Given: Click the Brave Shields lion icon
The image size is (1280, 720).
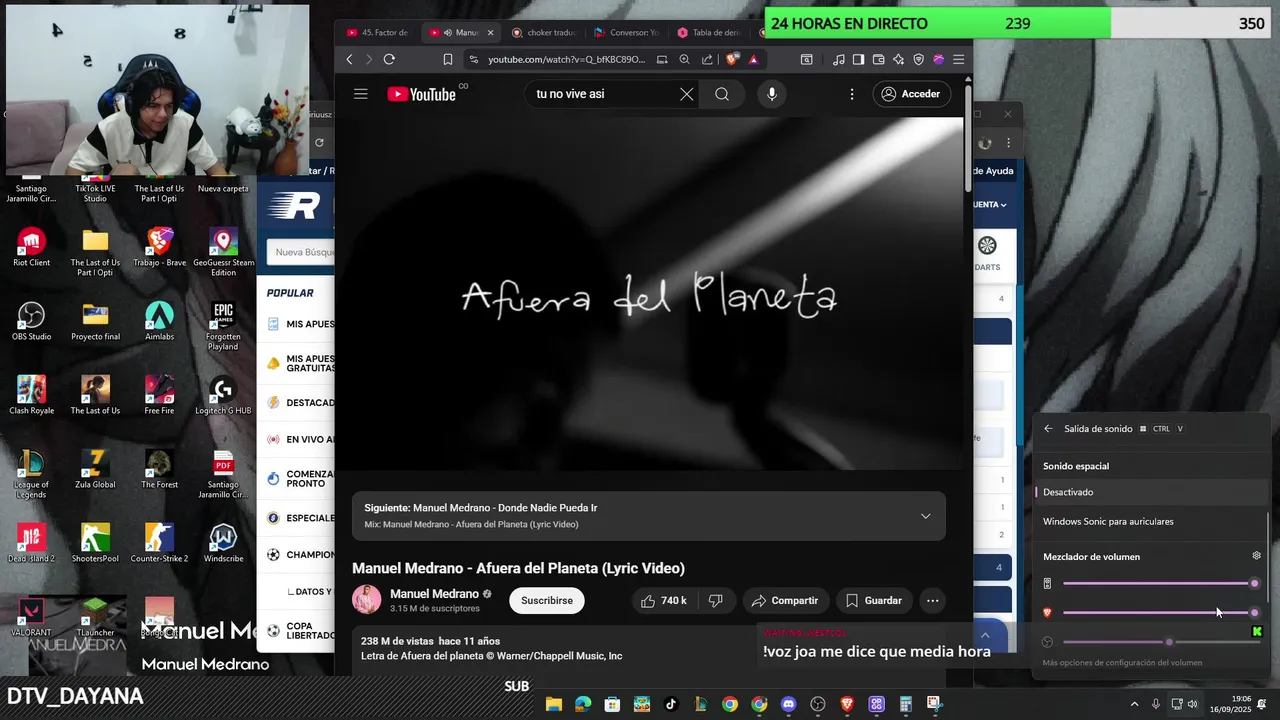Looking at the screenshot, I should click(x=733, y=59).
